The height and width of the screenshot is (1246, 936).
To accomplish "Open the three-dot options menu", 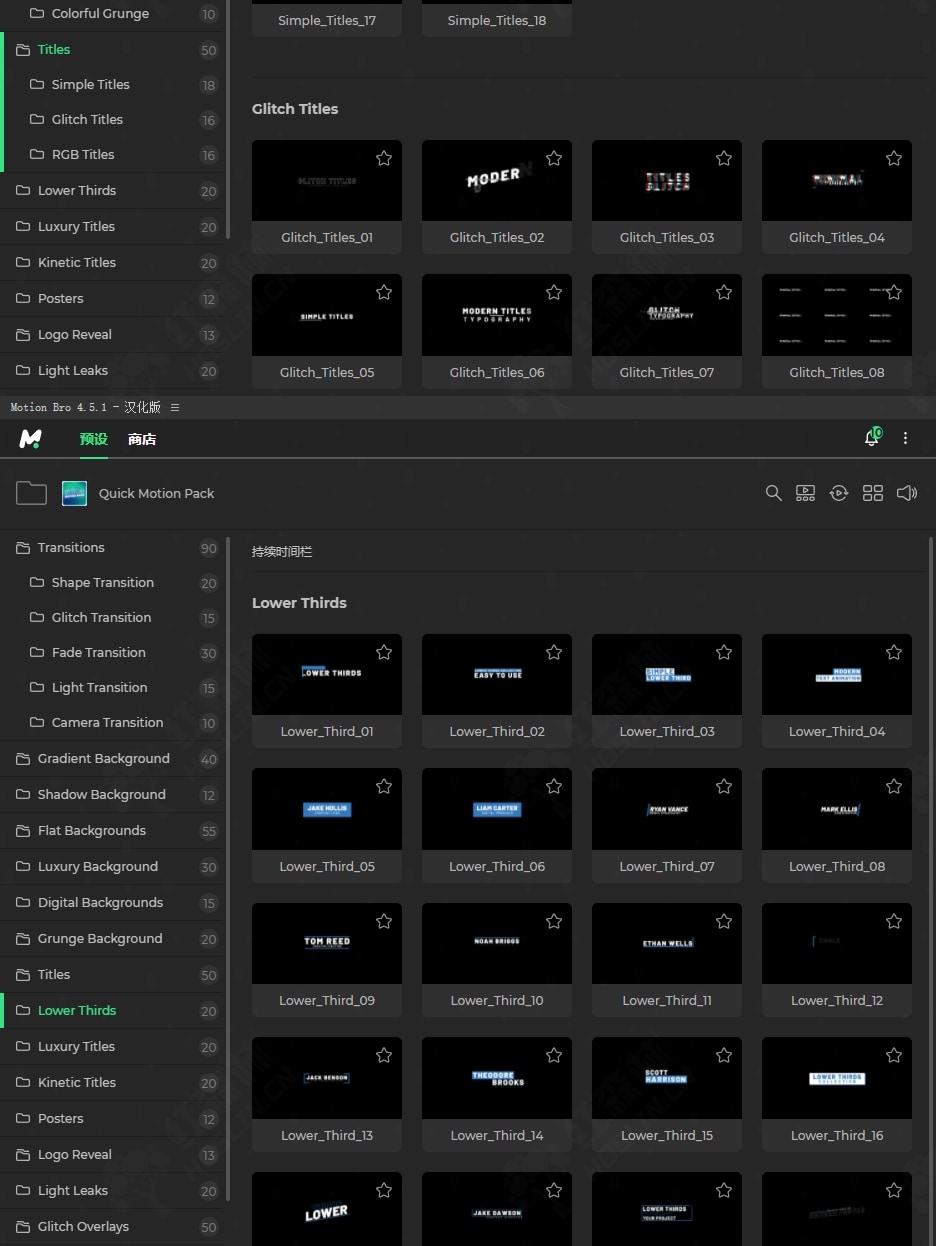I will click(x=906, y=438).
